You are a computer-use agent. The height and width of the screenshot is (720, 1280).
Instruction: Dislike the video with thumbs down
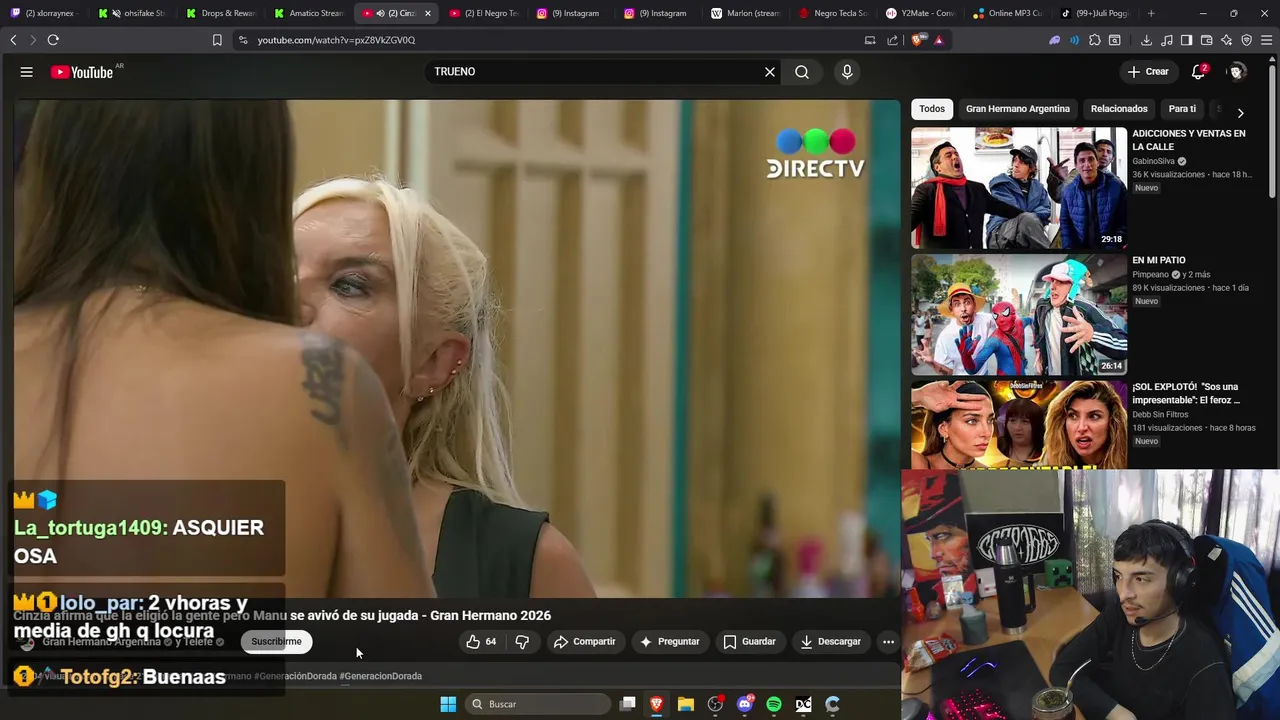522,642
